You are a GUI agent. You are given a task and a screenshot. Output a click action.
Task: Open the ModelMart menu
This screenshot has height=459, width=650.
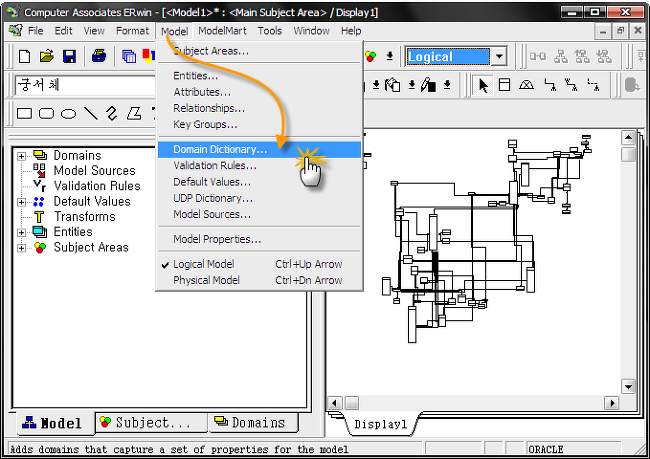(x=222, y=31)
